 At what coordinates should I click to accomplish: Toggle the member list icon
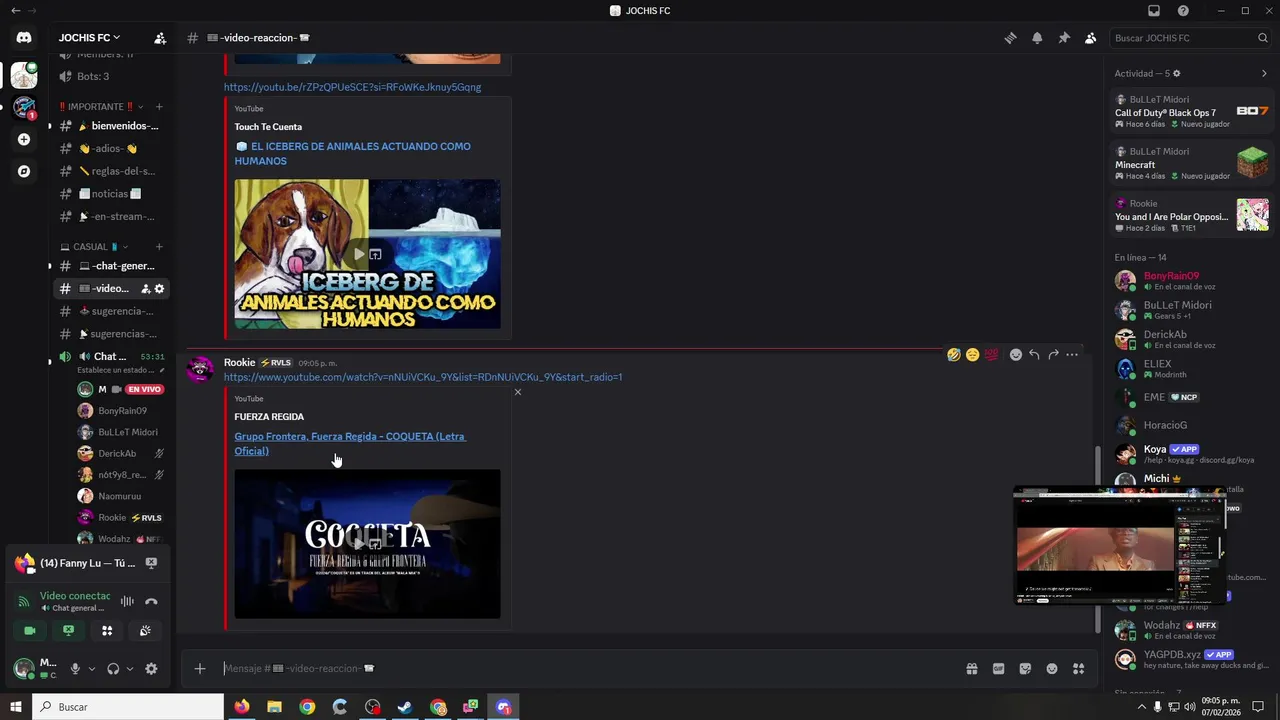tap(1091, 38)
